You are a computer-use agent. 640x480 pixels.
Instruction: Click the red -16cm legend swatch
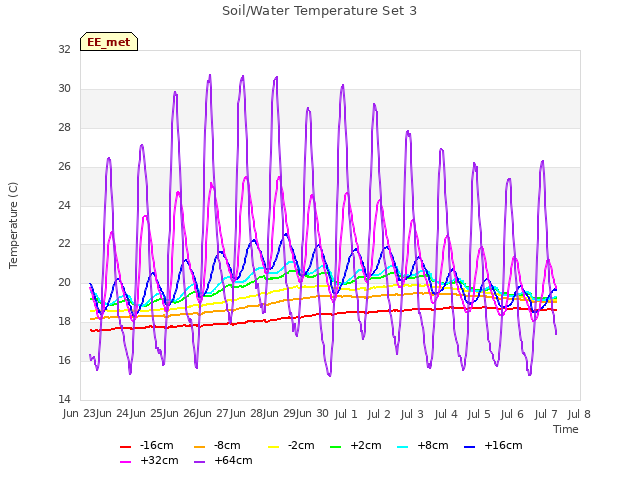click(x=125, y=447)
